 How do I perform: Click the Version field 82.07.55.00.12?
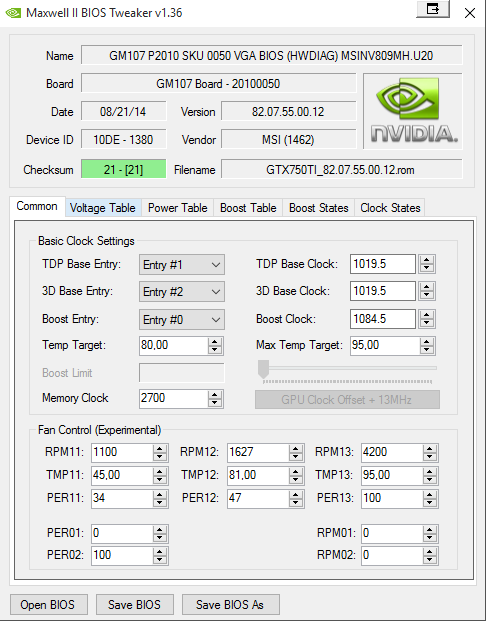pos(288,111)
